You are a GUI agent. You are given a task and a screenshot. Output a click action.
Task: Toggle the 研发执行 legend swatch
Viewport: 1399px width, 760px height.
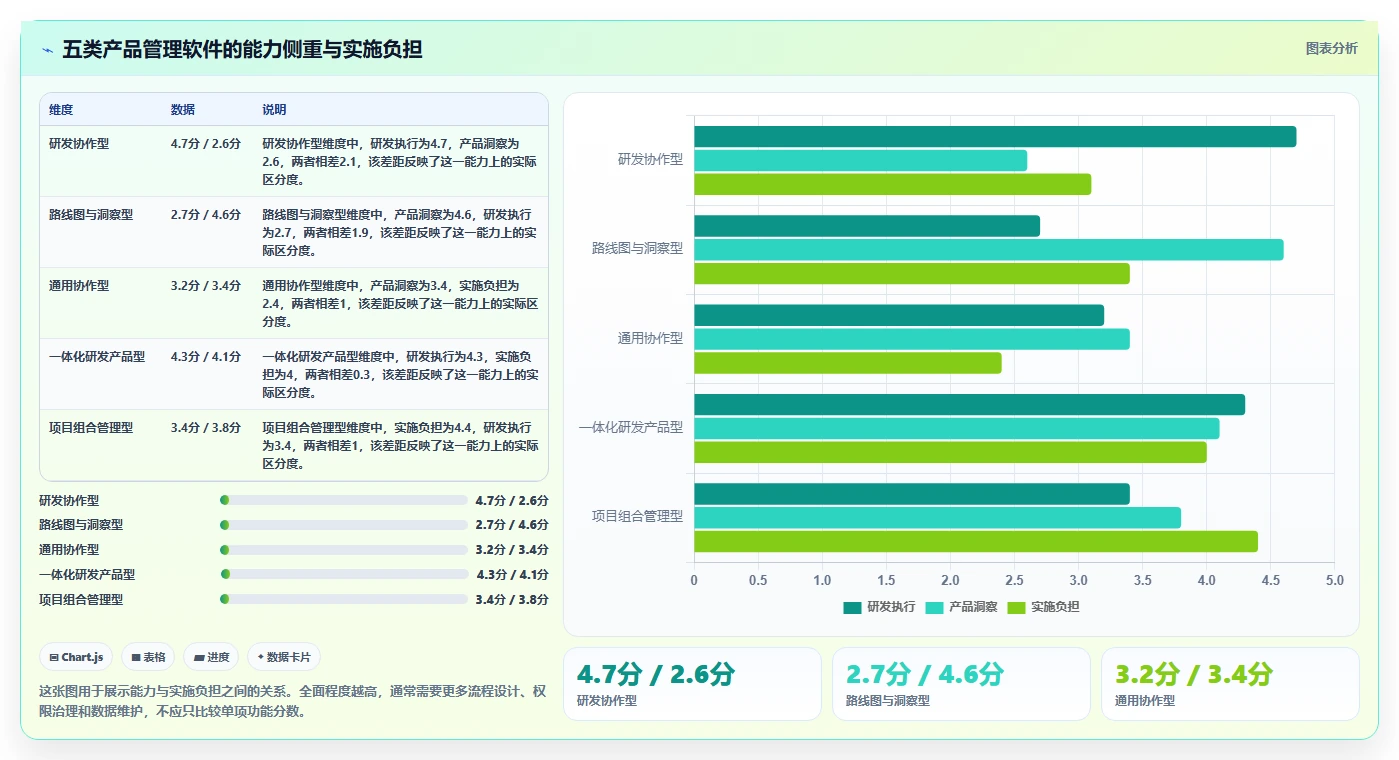(x=852, y=607)
